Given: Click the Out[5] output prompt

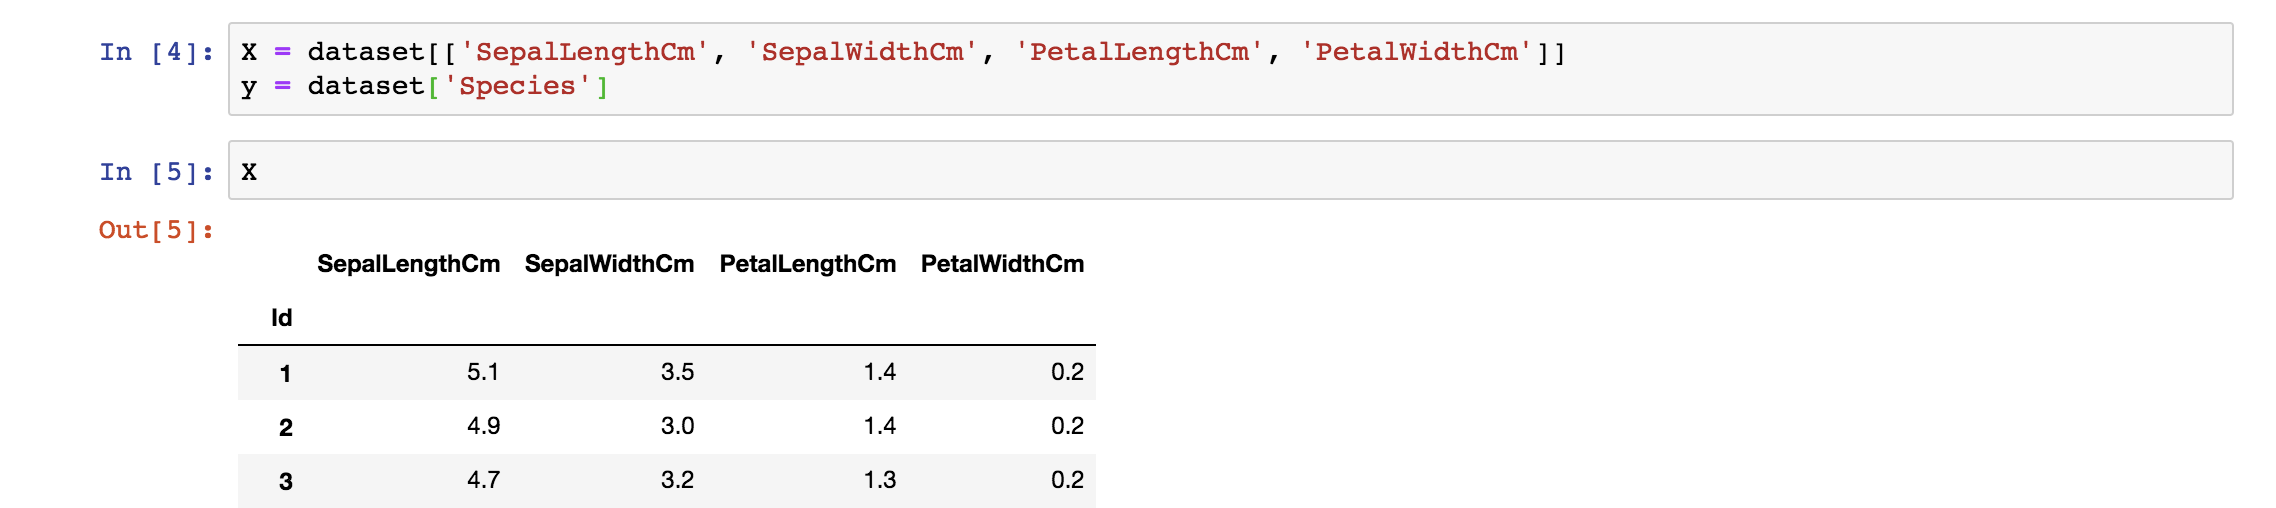Looking at the screenshot, I should point(157,230).
